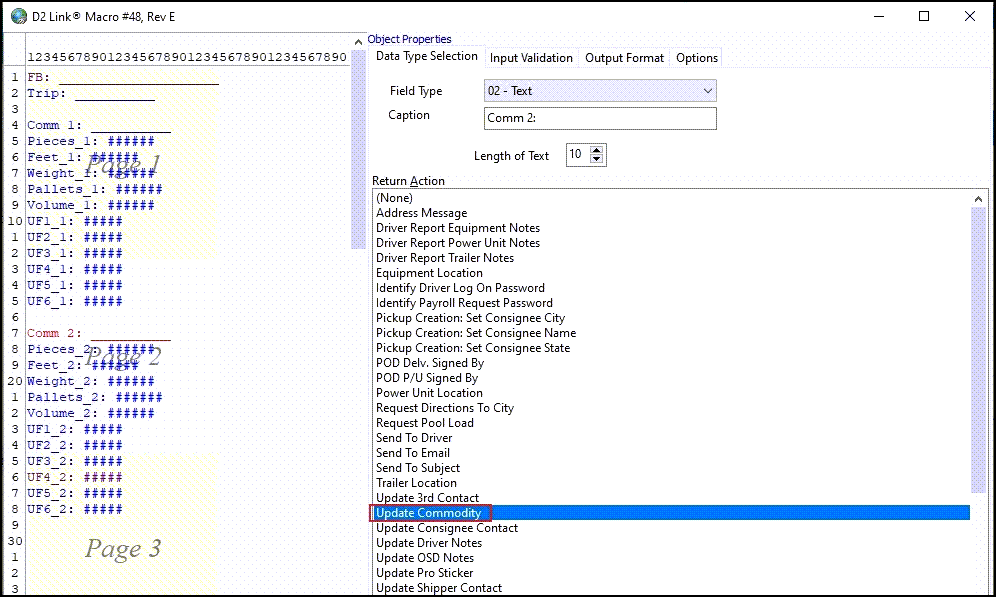Choose (None) in the Return Action list
The width and height of the screenshot is (996, 597).
pos(394,198)
